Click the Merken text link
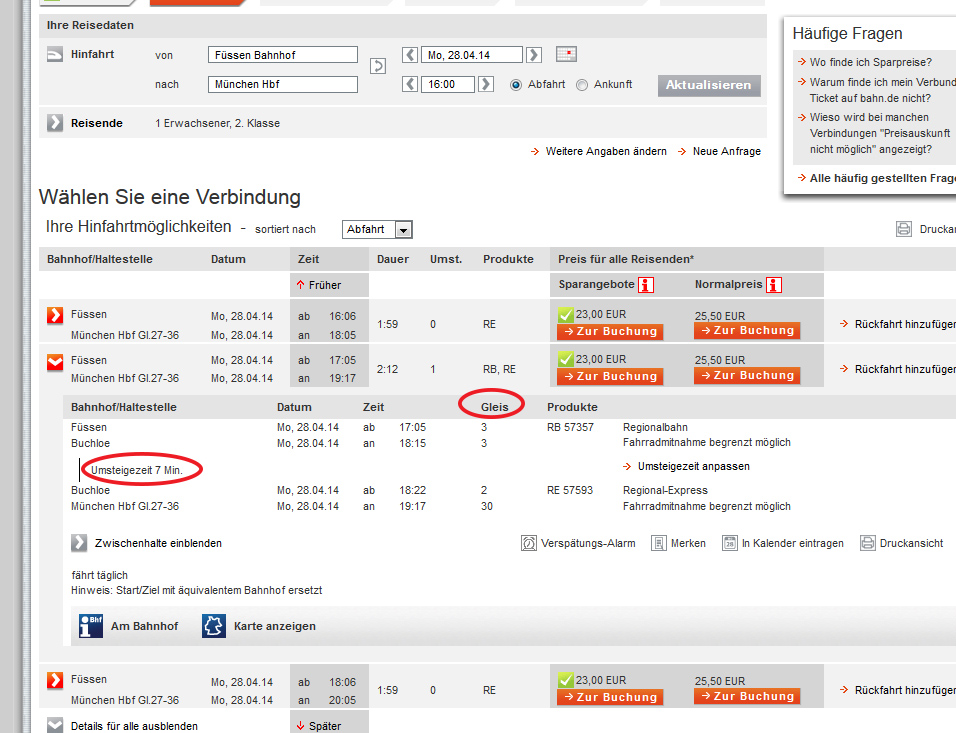The image size is (956, 733). click(688, 543)
